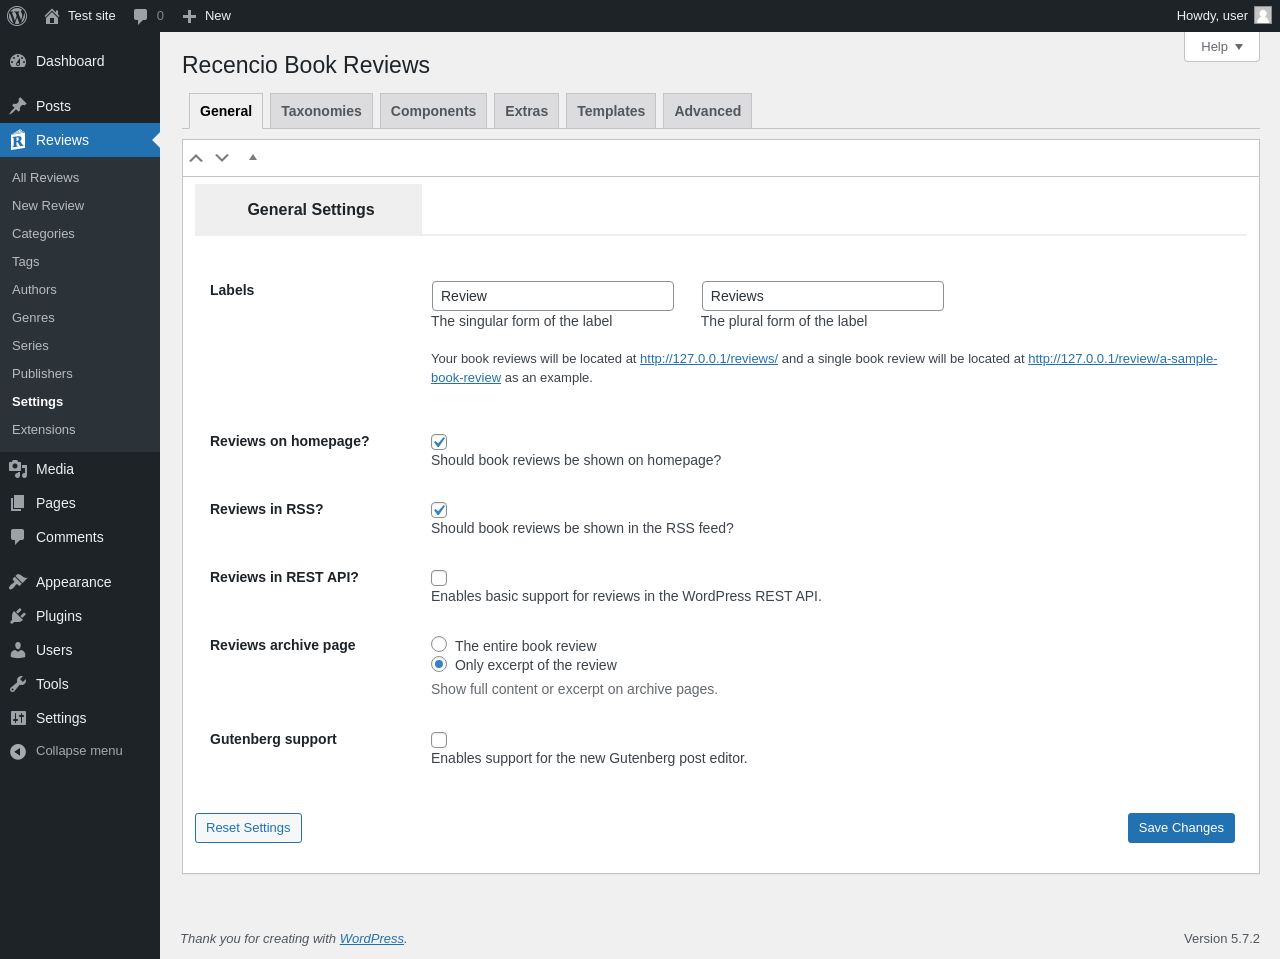Click the singular label input field
This screenshot has height=959, width=1280.
[x=553, y=296]
